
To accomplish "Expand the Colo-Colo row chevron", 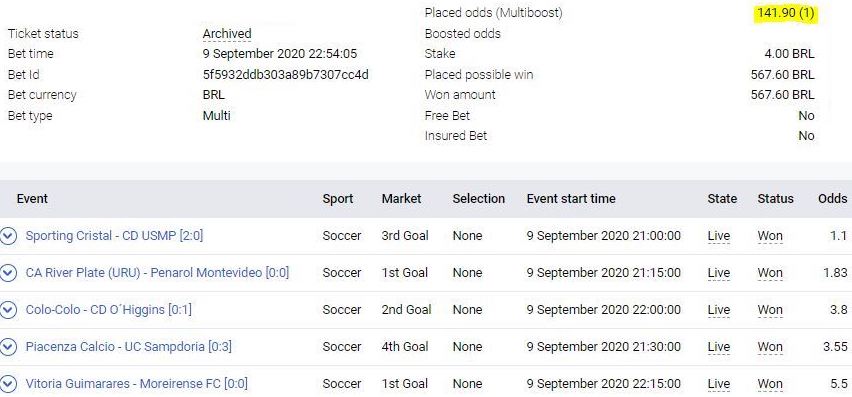I will [8, 310].
